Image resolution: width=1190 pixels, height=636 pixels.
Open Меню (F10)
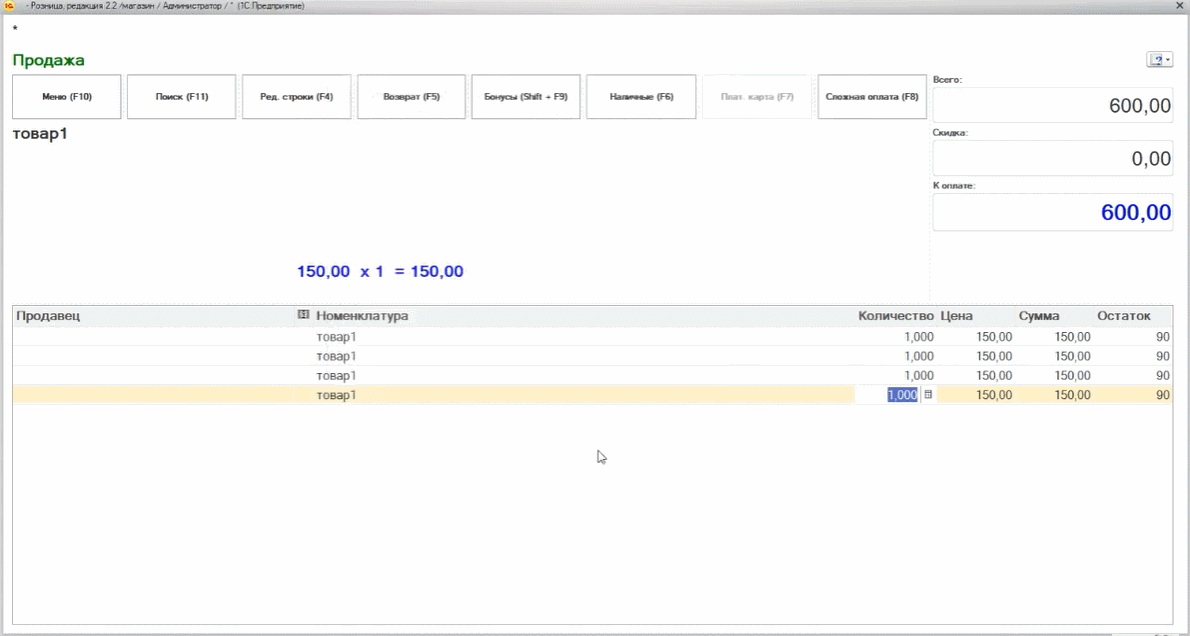pyautogui.click(x=67, y=97)
